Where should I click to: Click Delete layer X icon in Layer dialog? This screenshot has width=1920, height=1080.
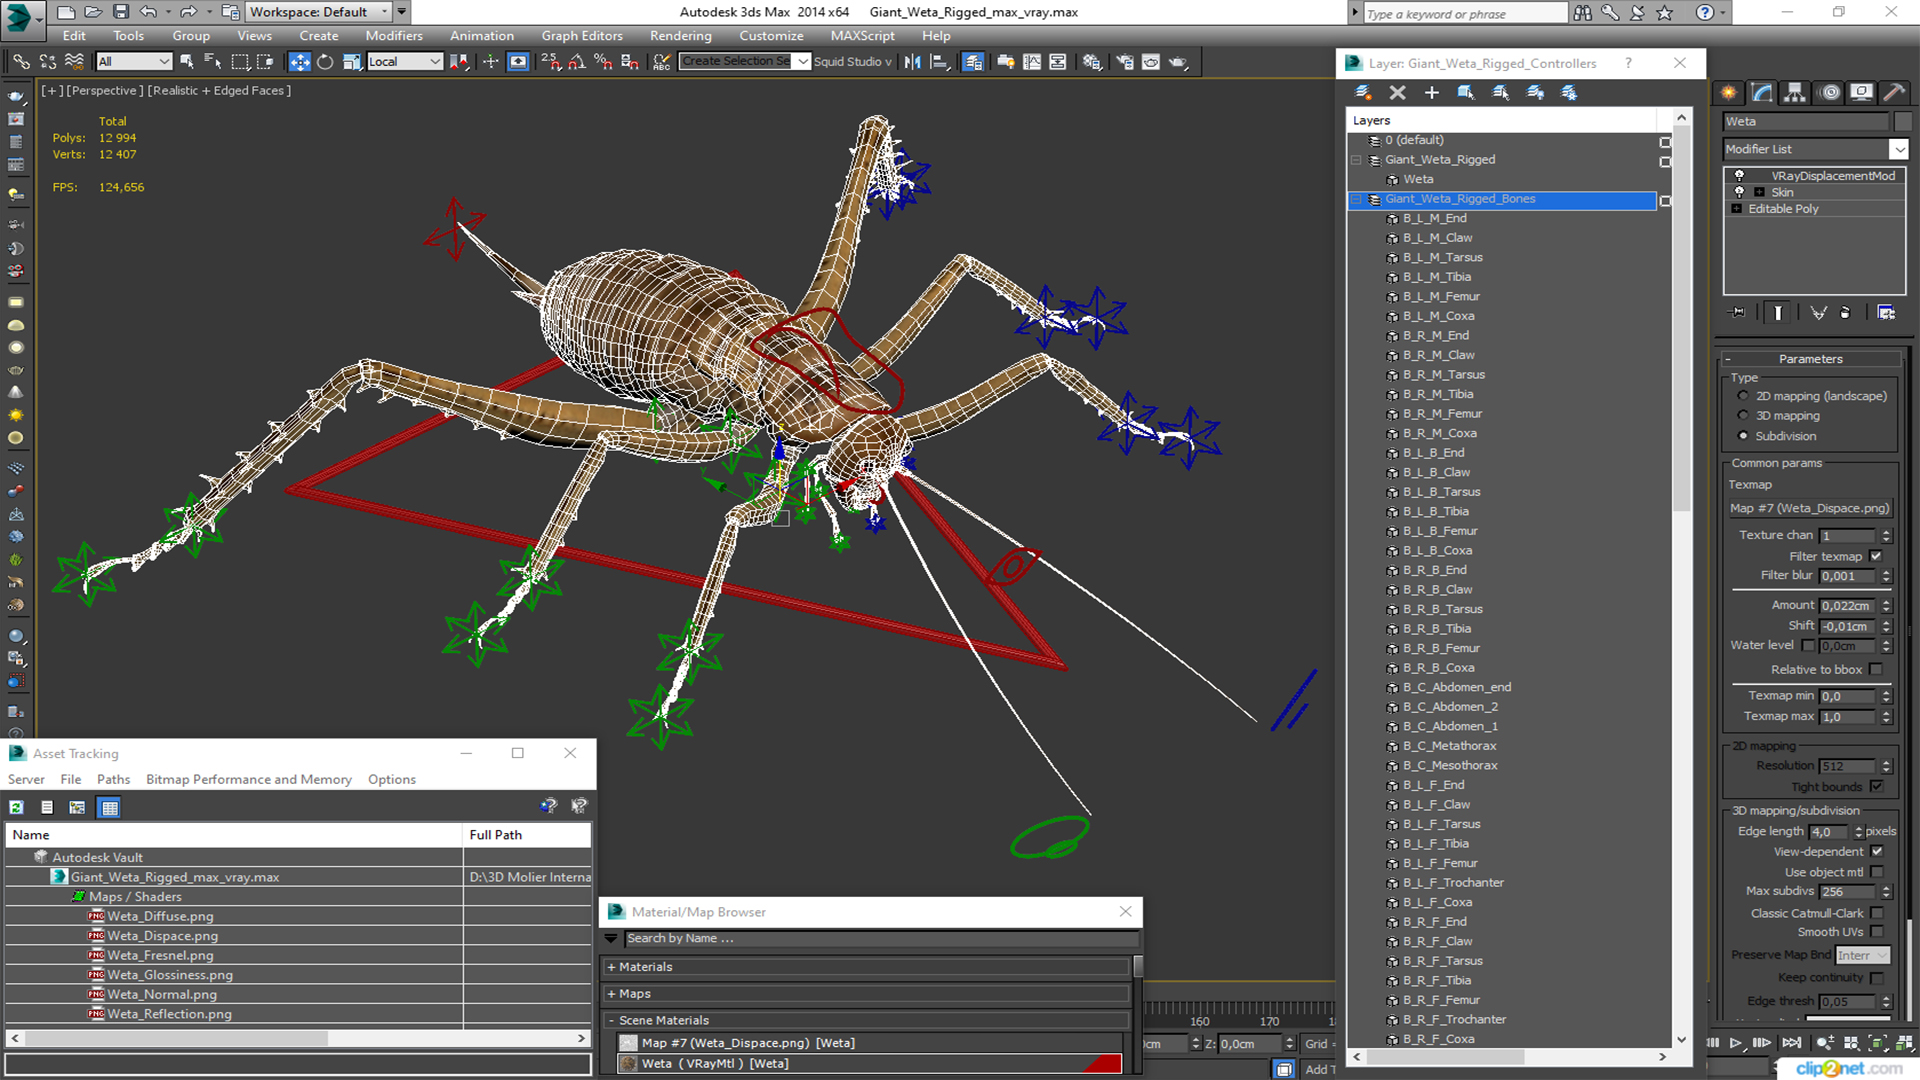coord(1397,93)
